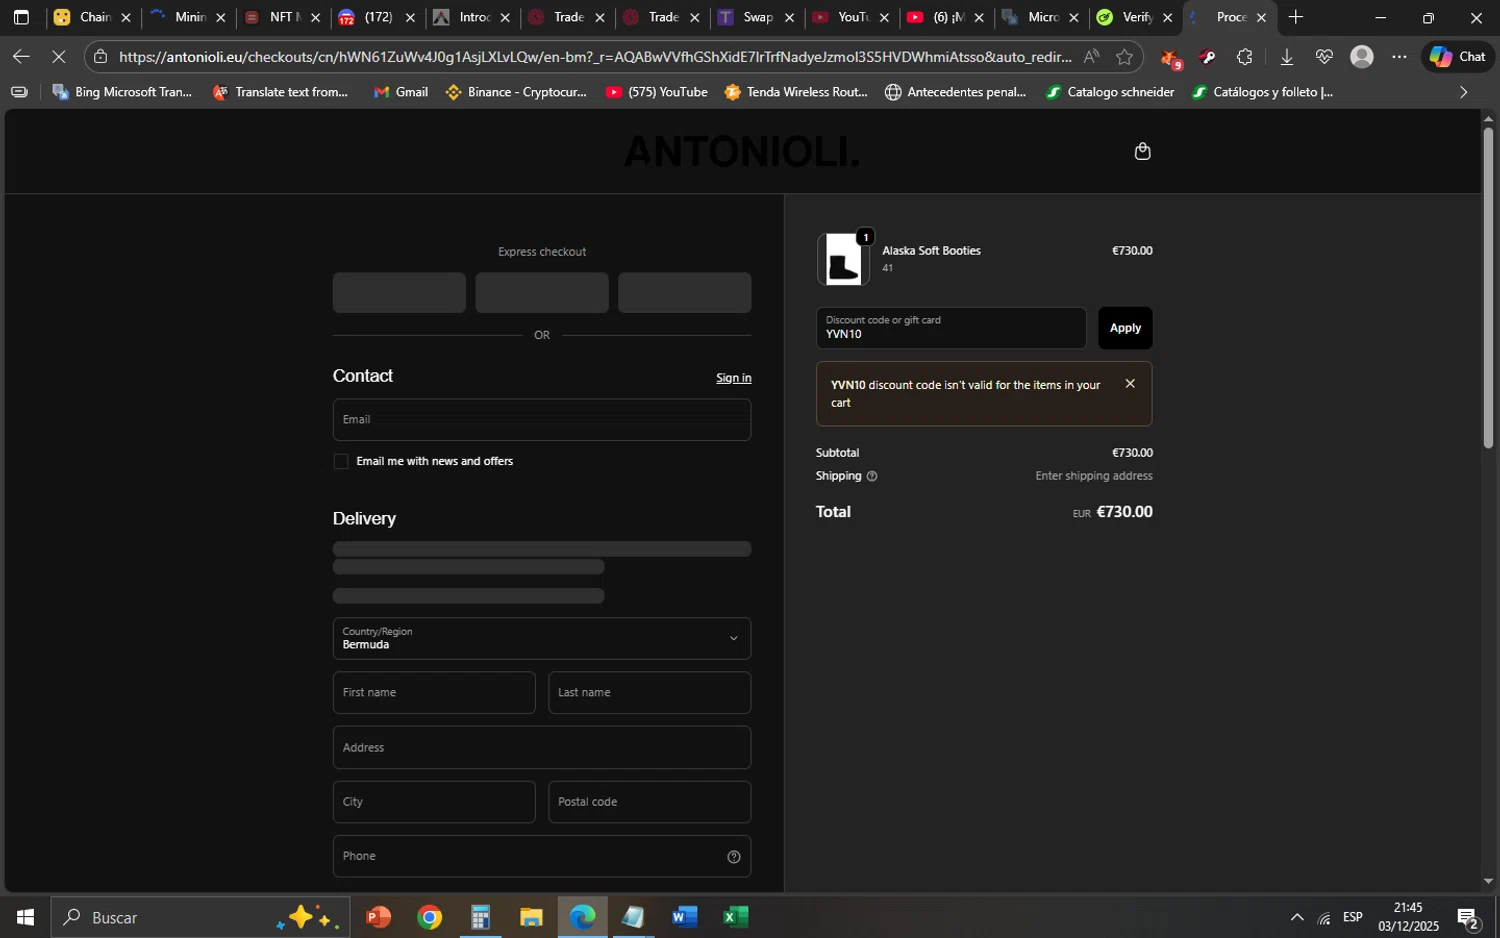1500x938 pixels.
Task: Click the phone field help icon
Action: pyautogui.click(x=734, y=857)
